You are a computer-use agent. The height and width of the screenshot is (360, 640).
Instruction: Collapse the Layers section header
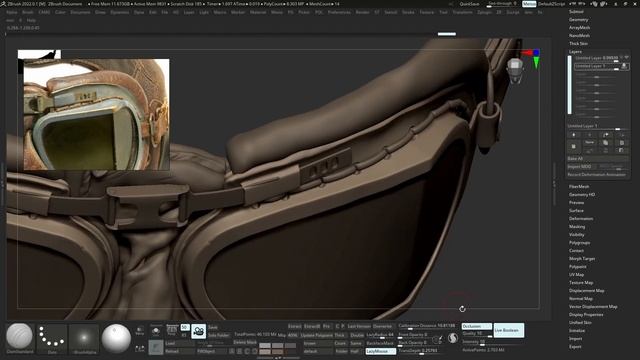(575, 52)
